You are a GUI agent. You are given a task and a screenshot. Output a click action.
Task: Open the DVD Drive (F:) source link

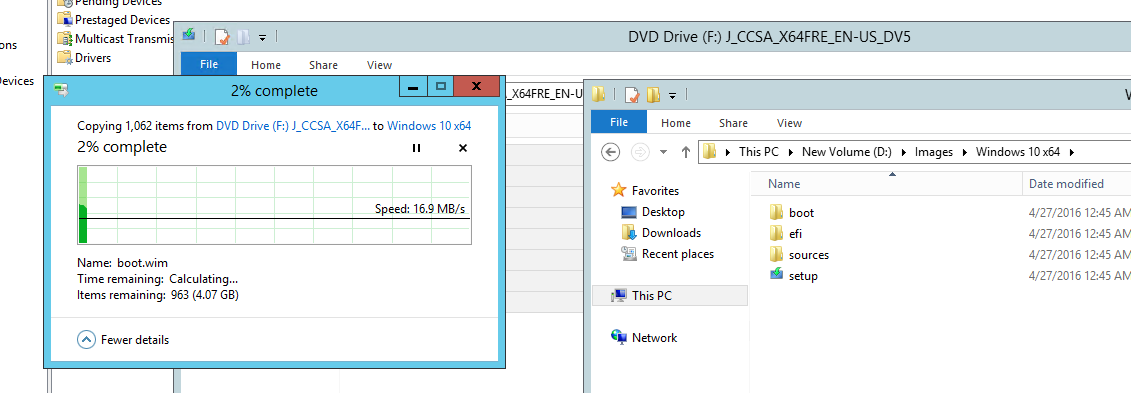pyautogui.click(x=293, y=125)
